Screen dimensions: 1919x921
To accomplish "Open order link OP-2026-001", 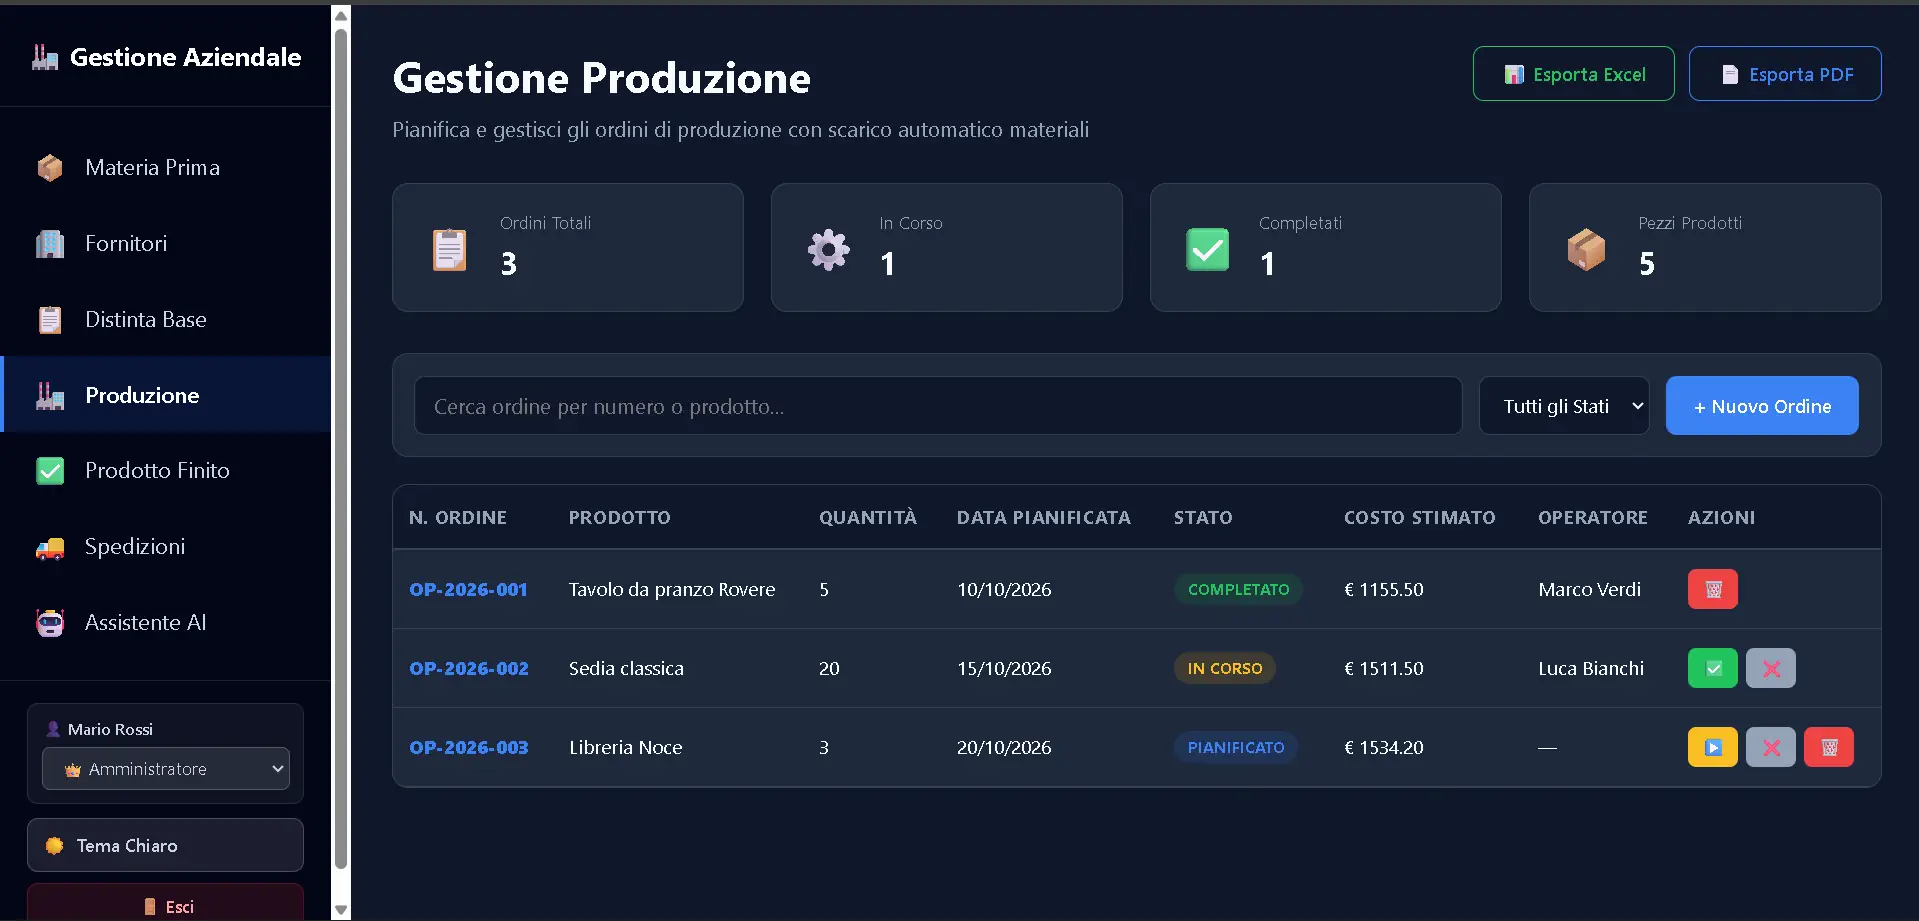I will pos(468,589).
